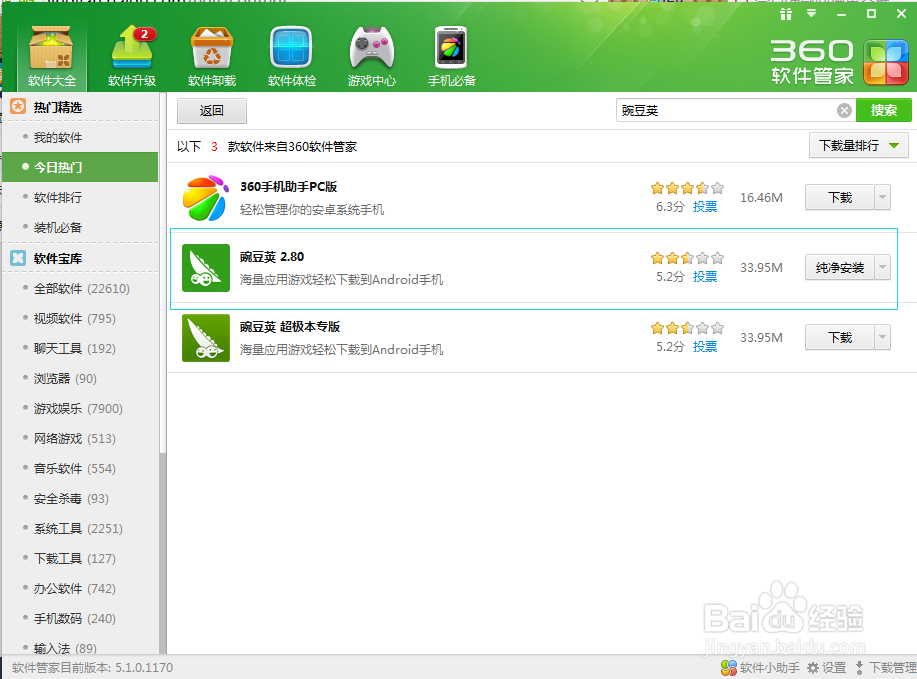Screen dimensions: 917x679
Task: Open 视频软件 (795) category
Action: (80, 318)
